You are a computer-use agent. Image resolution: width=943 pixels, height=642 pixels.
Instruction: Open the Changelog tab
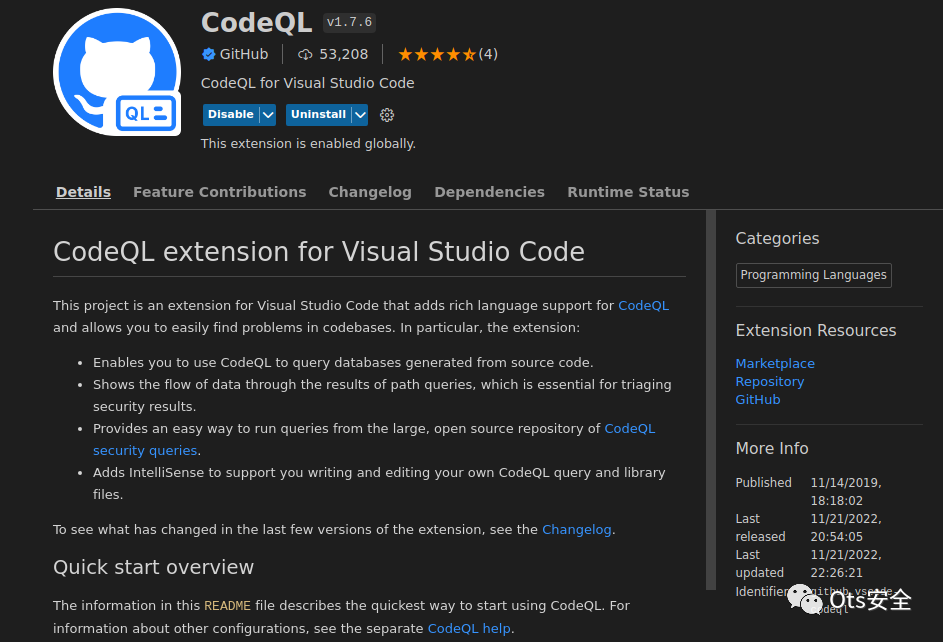(x=370, y=192)
